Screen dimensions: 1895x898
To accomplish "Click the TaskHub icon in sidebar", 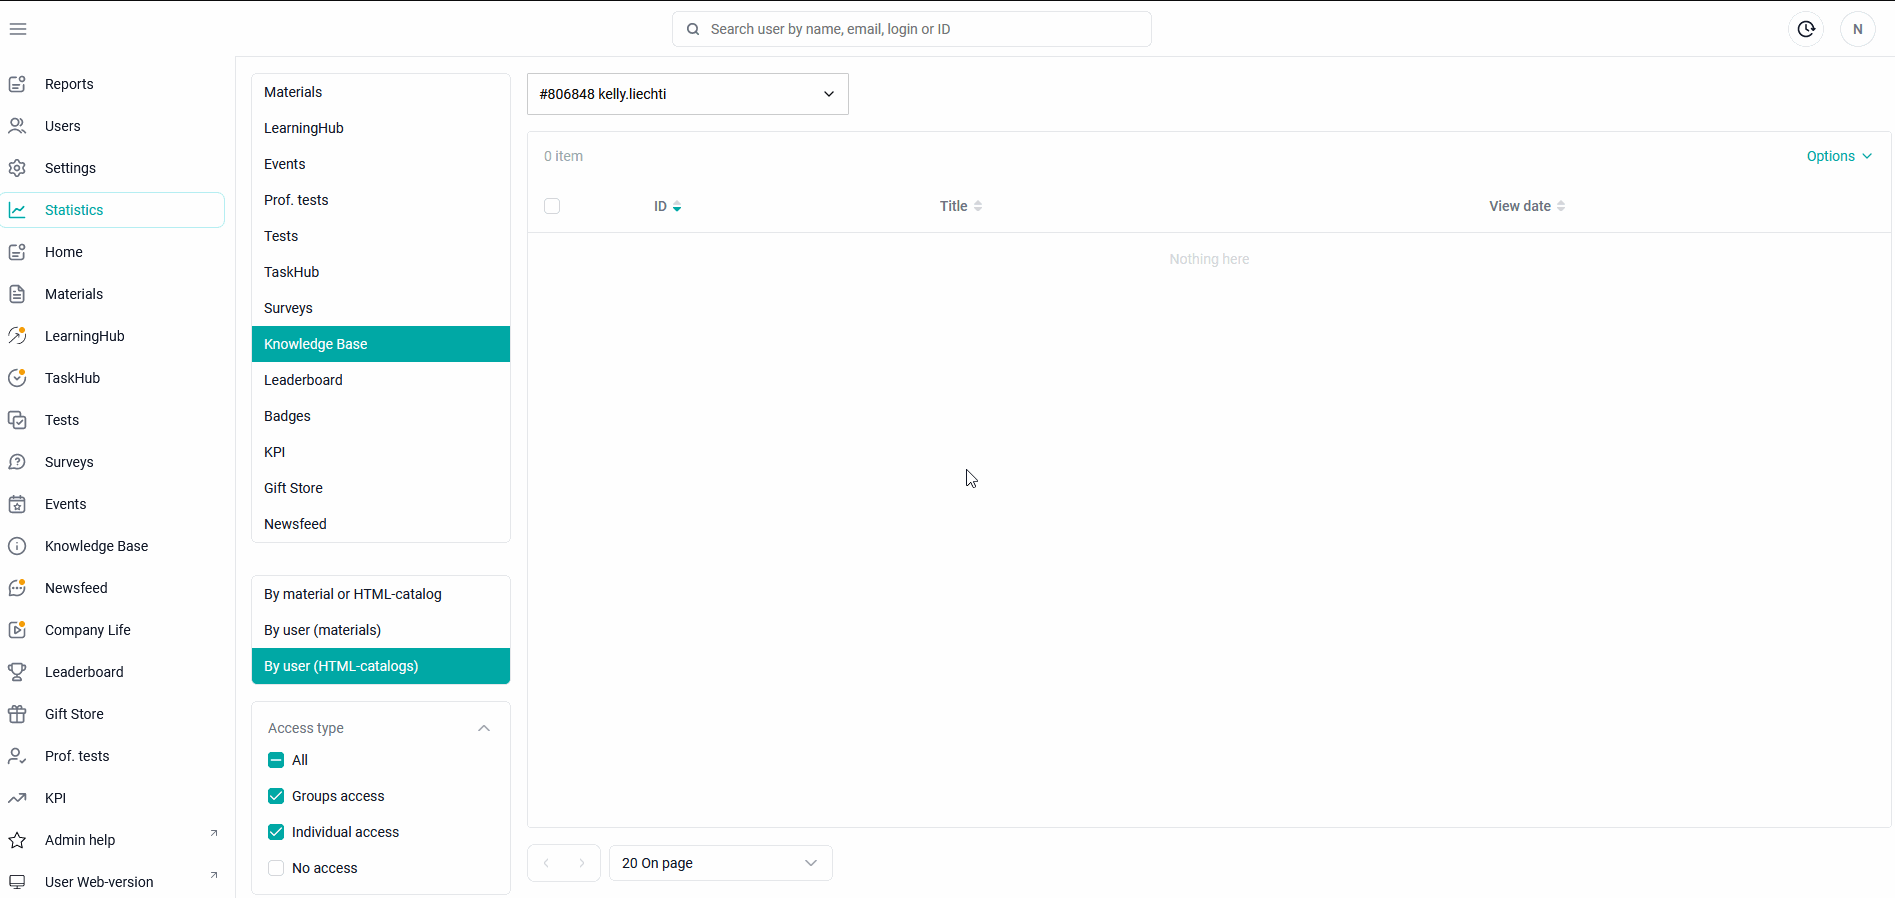I will point(17,378).
